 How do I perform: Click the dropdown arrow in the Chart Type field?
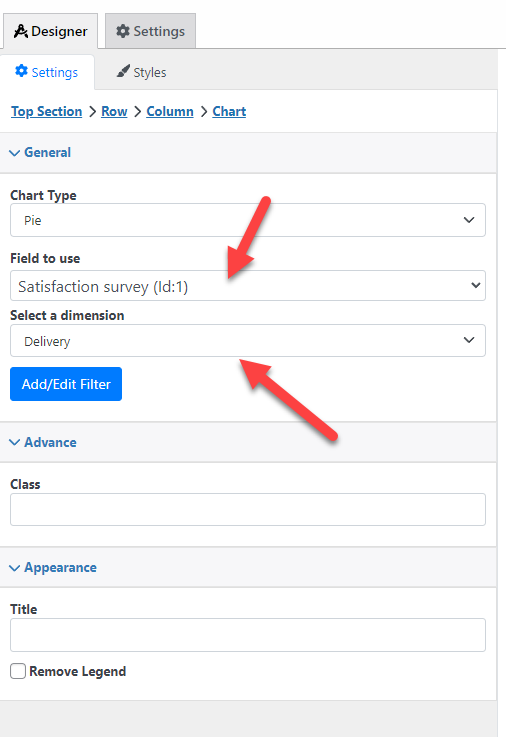[x=469, y=220]
